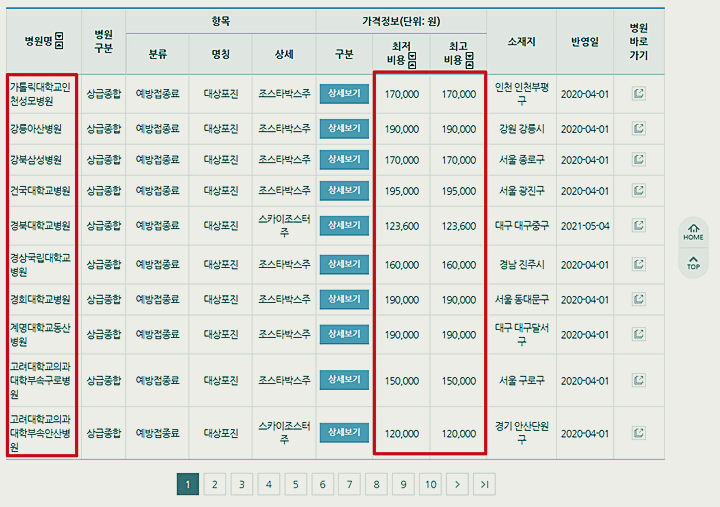Image resolution: width=720 pixels, height=507 pixels.
Task: Select hospital name 건국대학교병원
Action: [40, 191]
